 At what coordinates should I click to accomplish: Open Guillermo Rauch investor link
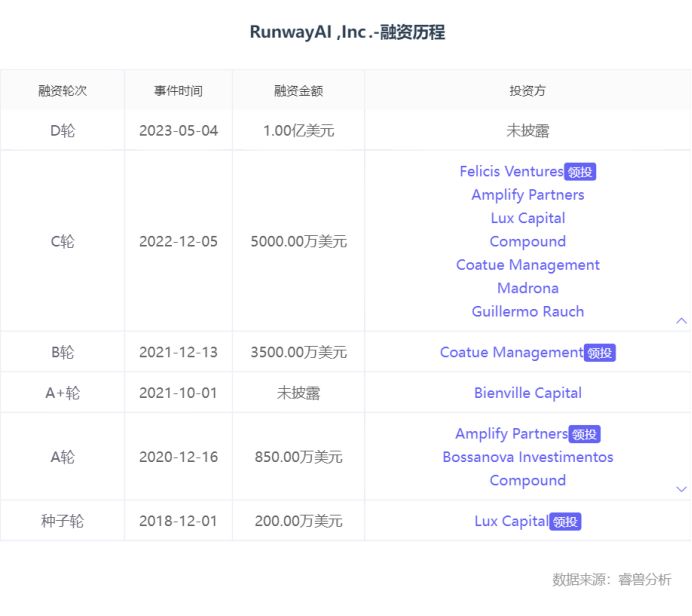point(527,312)
